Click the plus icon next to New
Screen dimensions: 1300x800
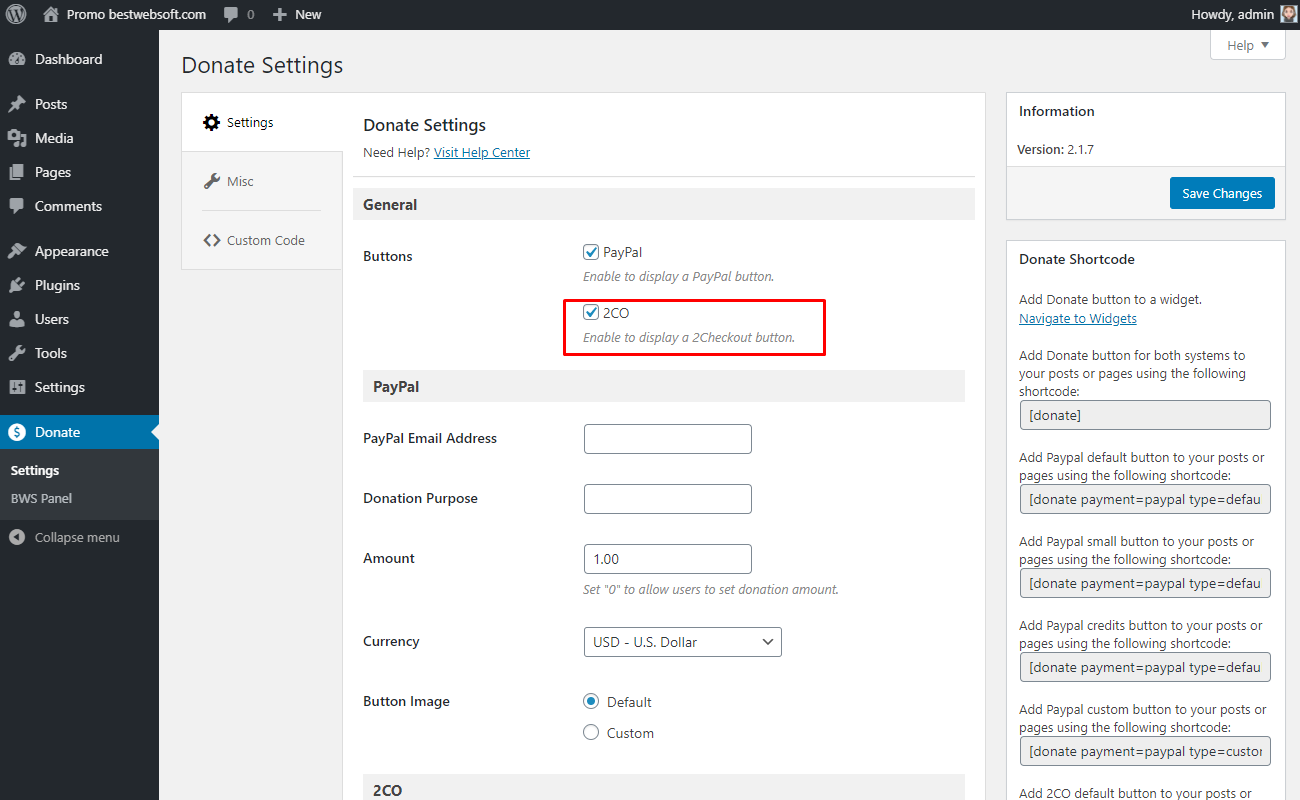pos(280,15)
